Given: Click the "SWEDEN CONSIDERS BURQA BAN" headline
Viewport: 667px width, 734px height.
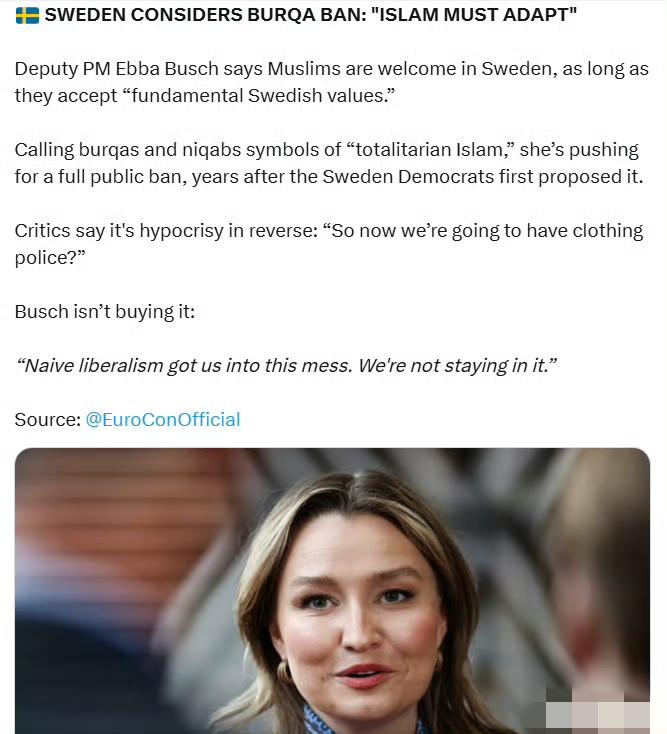Looking at the screenshot, I should coord(205,15).
